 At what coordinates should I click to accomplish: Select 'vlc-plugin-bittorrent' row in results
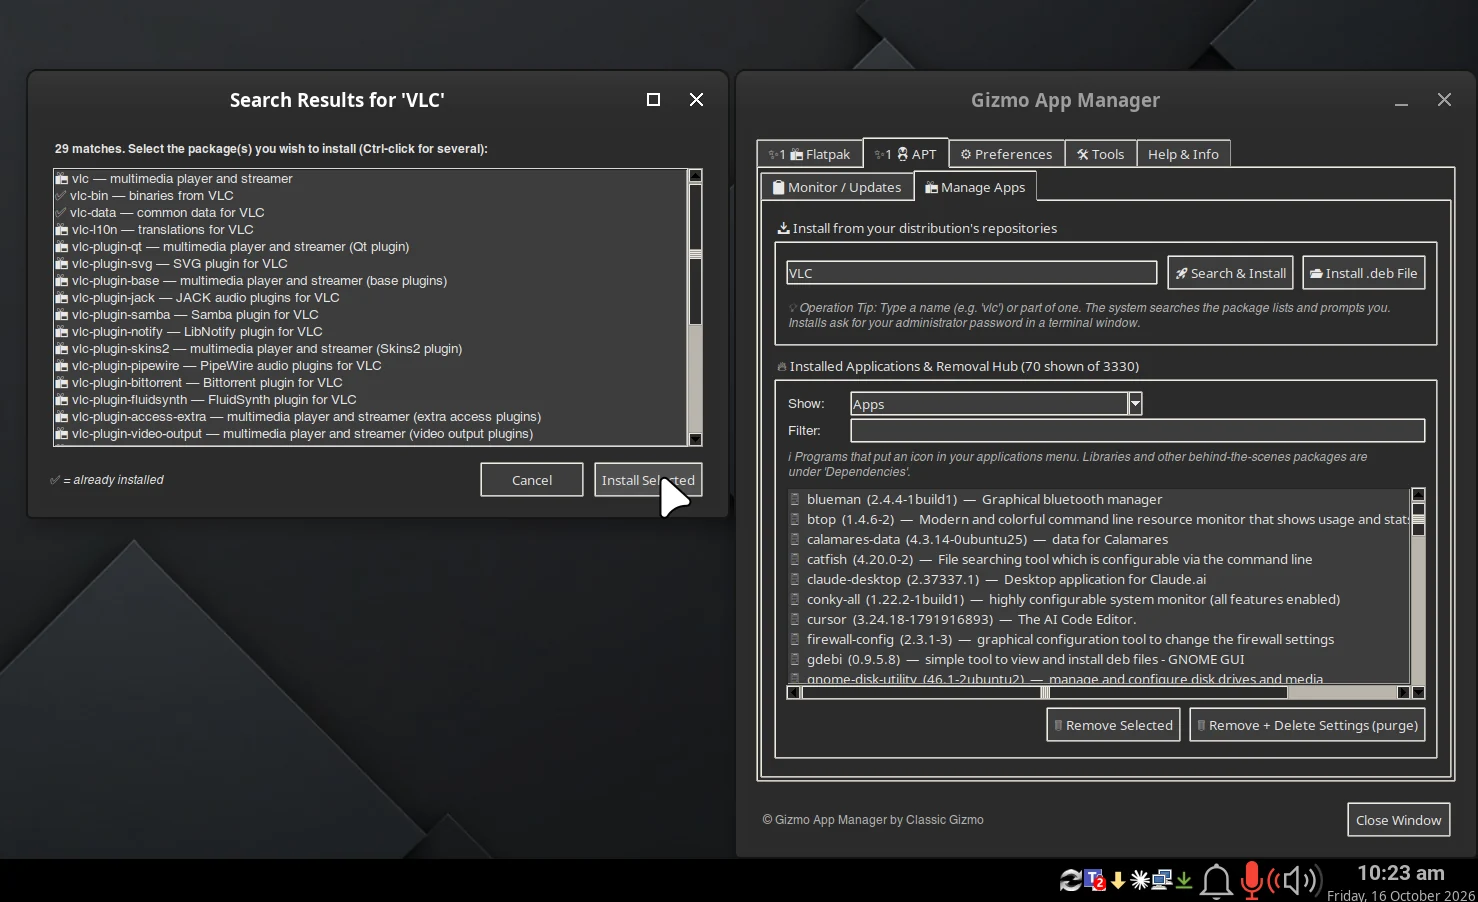370,383
